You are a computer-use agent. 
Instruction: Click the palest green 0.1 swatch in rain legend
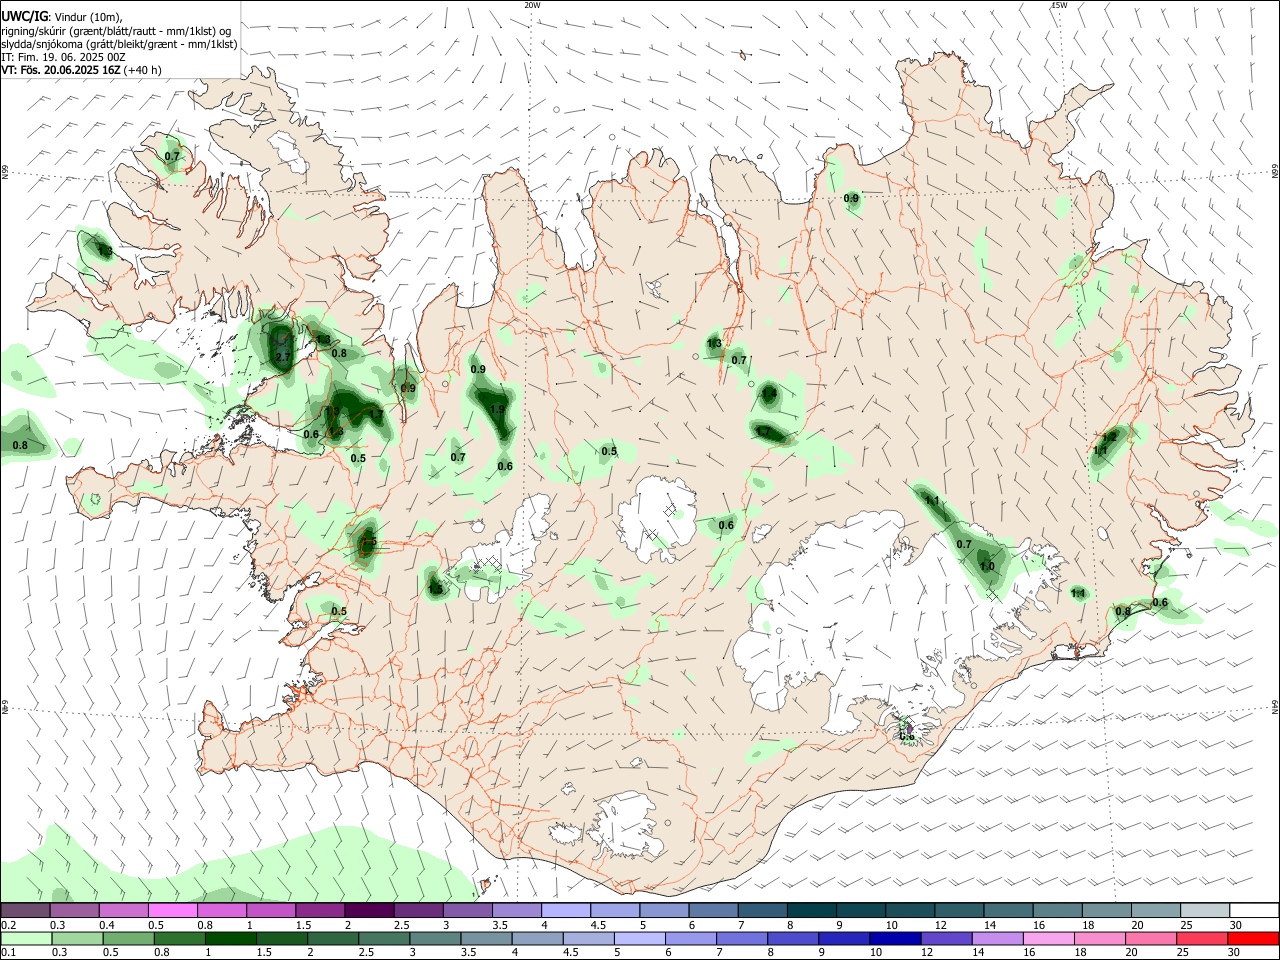pos(25,939)
